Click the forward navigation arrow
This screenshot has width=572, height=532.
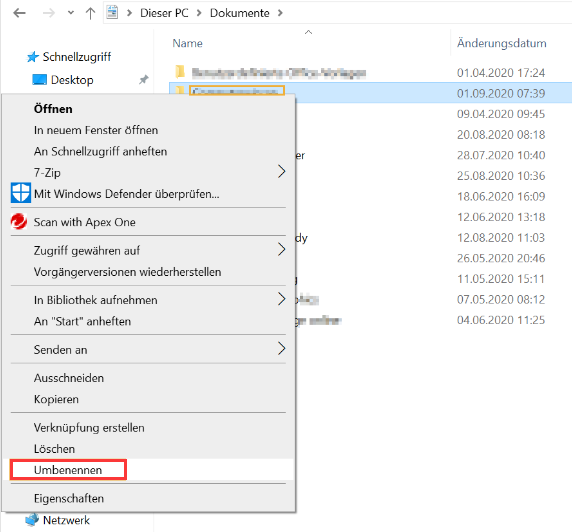pyautogui.click(x=49, y=13)
